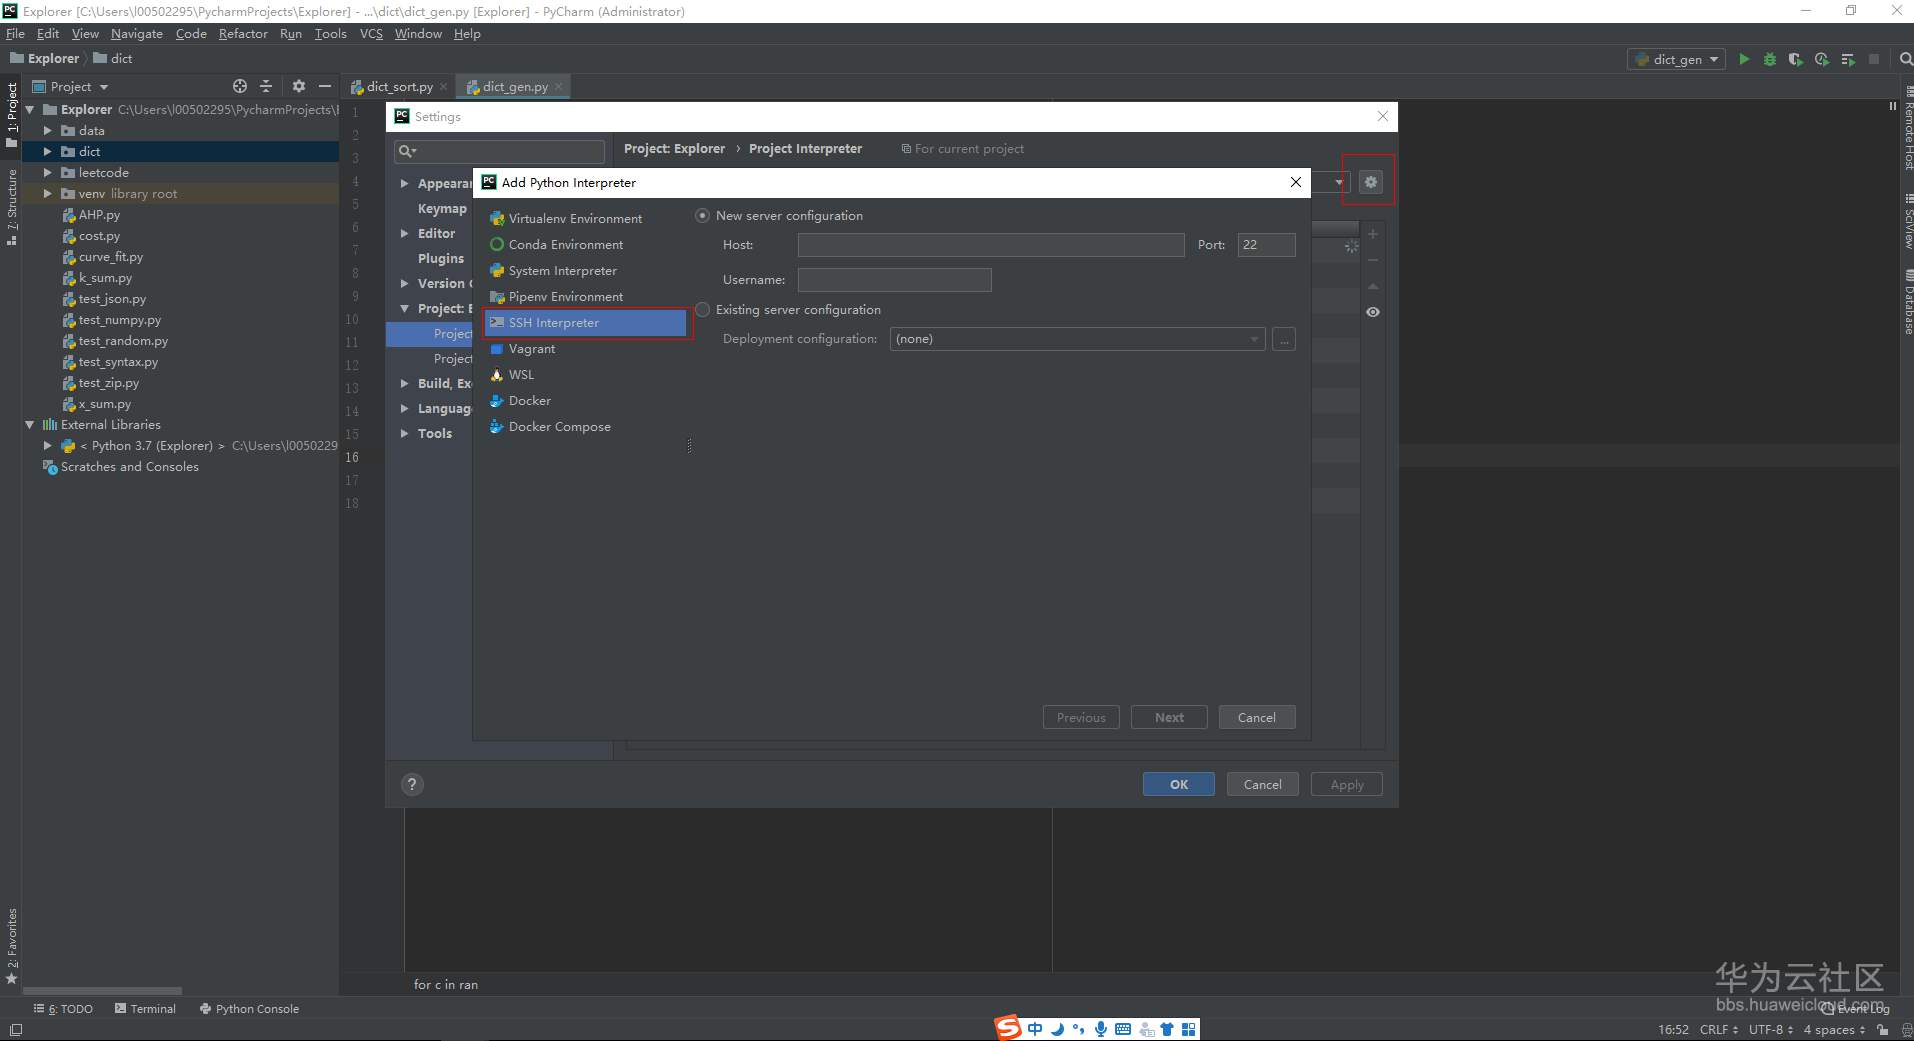This screenshot has width=1914, height=1041.
Task: Toggle the 1: Project side tool window
Action: pos(12,114)
